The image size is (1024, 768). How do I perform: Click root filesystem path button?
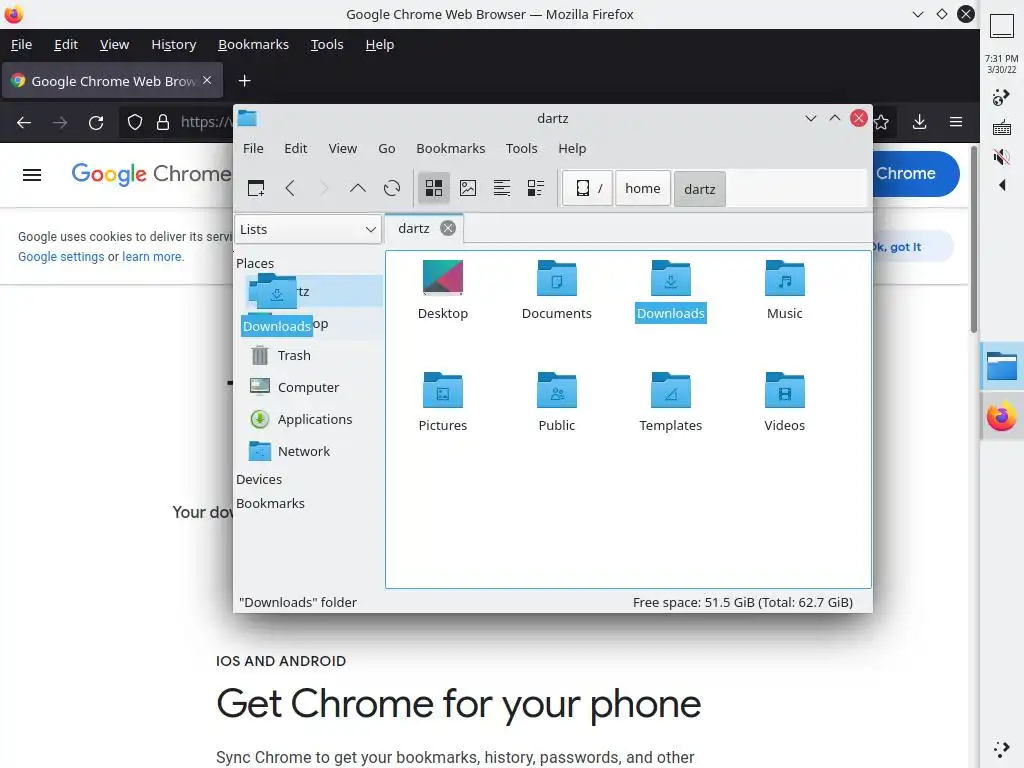(x=588, y=189)
